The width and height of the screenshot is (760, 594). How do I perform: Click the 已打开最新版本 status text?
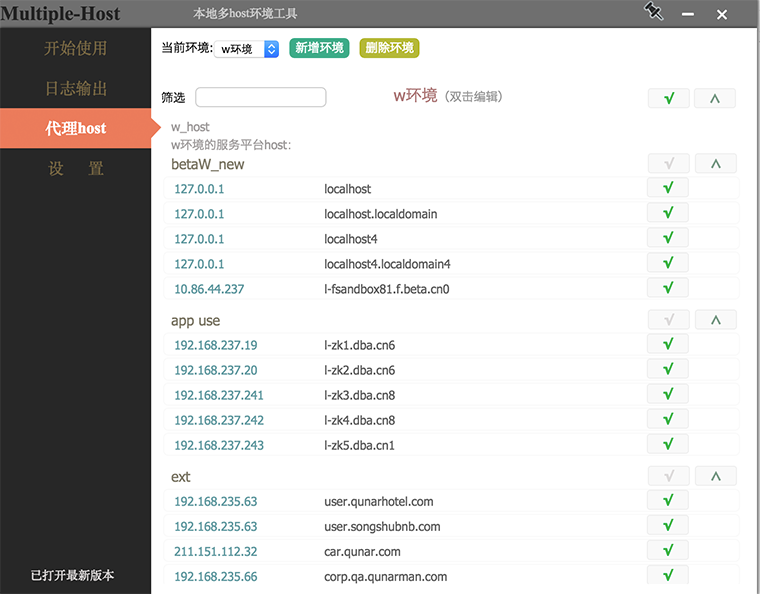[x=72, y=575]
